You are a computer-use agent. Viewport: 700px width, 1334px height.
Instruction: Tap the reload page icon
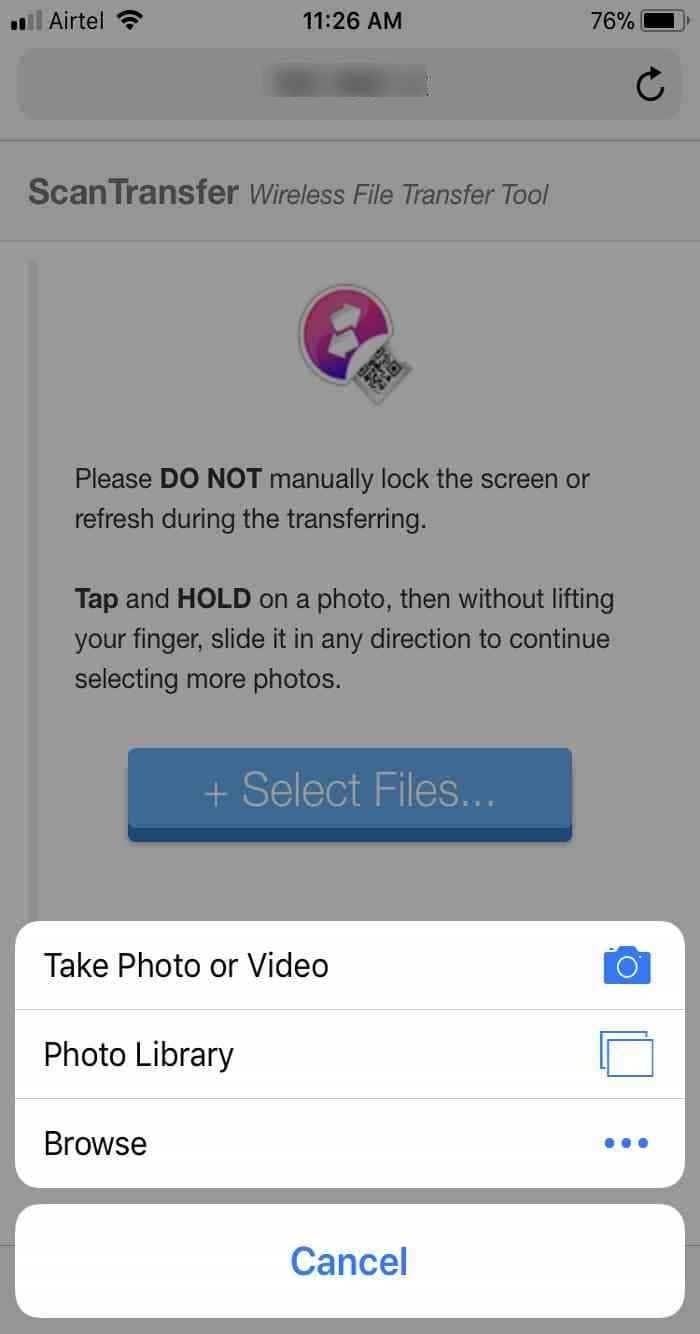(650, 84)
